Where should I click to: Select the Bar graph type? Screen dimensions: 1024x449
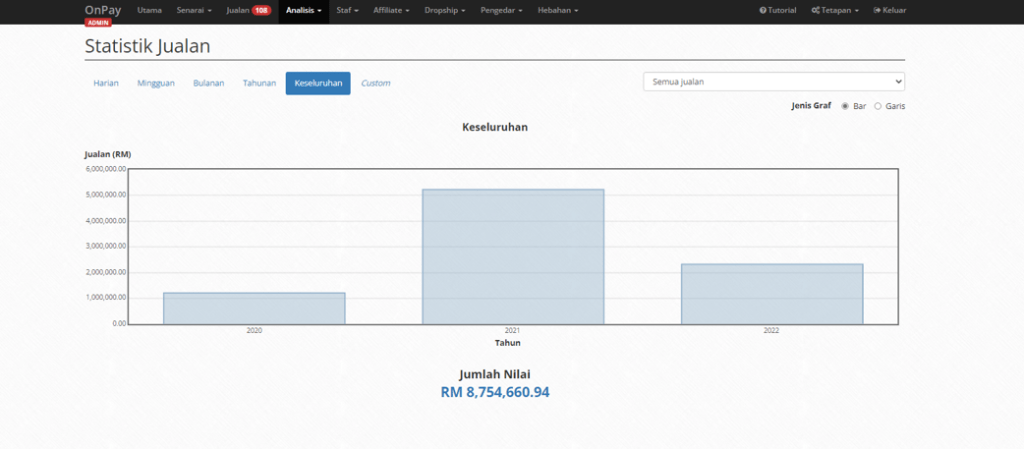click(x=845, y=105)
